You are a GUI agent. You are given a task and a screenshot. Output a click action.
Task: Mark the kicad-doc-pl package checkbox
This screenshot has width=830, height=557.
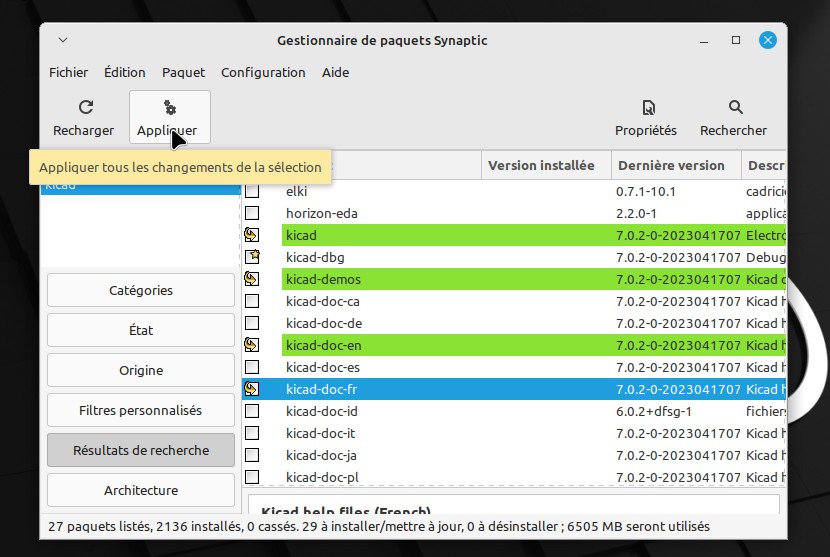(x=252, y=477)
